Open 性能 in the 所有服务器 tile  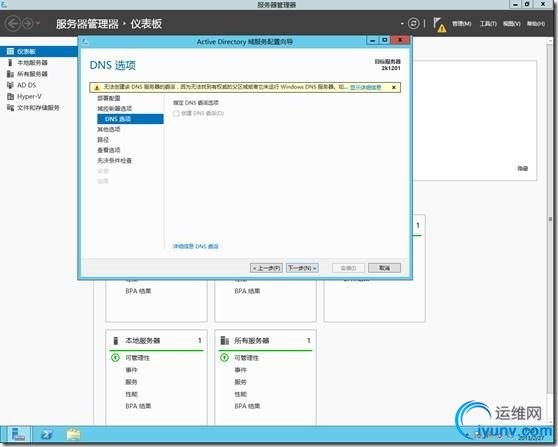240,394
